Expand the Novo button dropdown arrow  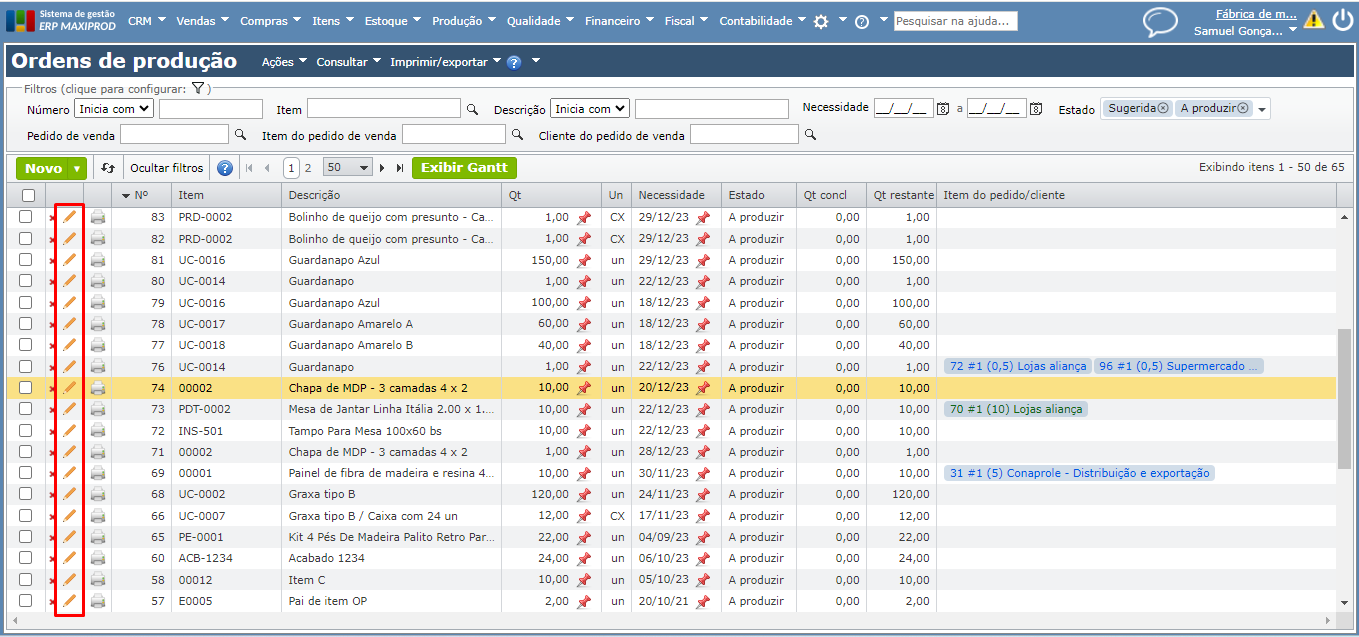[x=77, y=169]
